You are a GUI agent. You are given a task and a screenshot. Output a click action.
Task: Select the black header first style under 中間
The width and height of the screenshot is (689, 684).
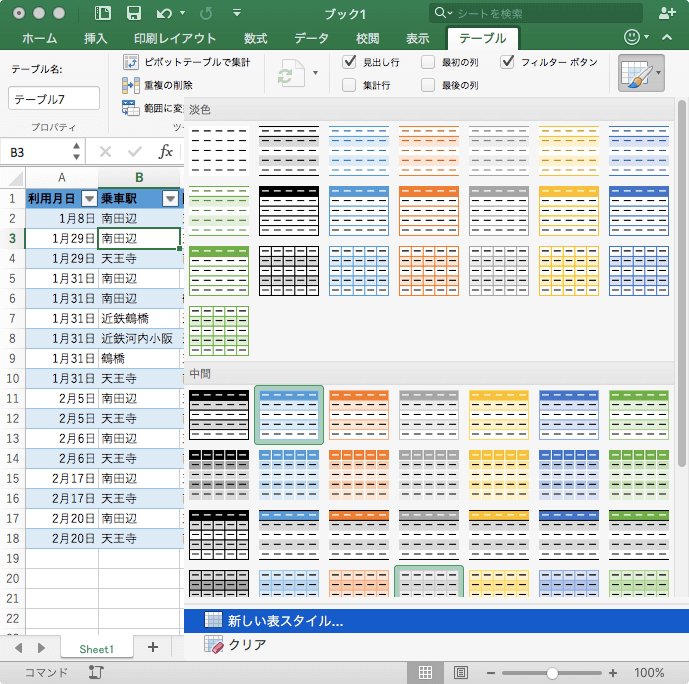(x=219, y=415)
